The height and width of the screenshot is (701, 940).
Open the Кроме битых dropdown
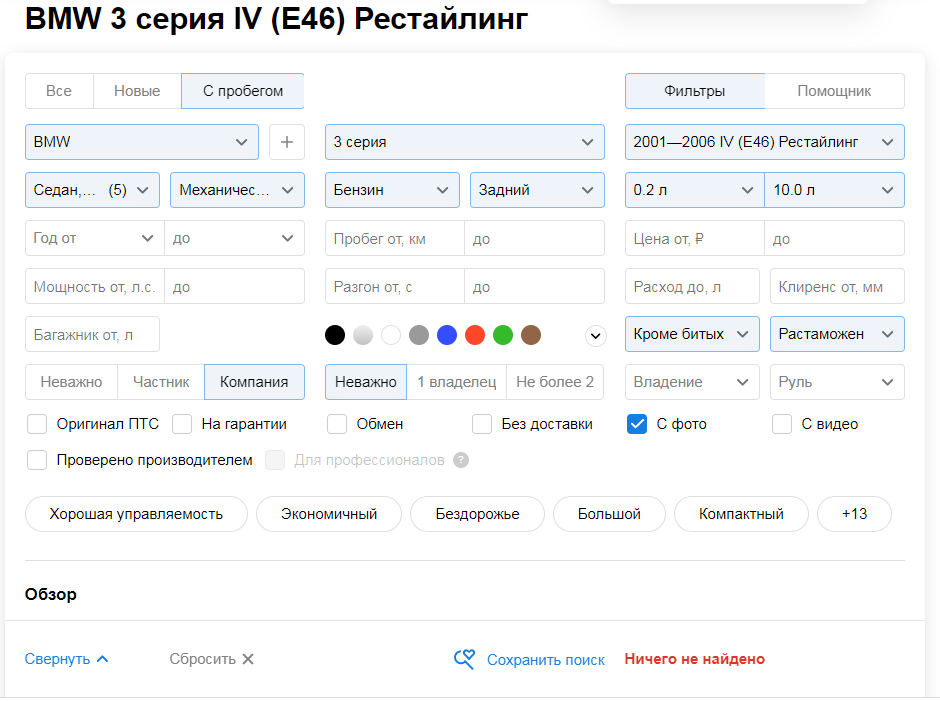coord(692,334)
